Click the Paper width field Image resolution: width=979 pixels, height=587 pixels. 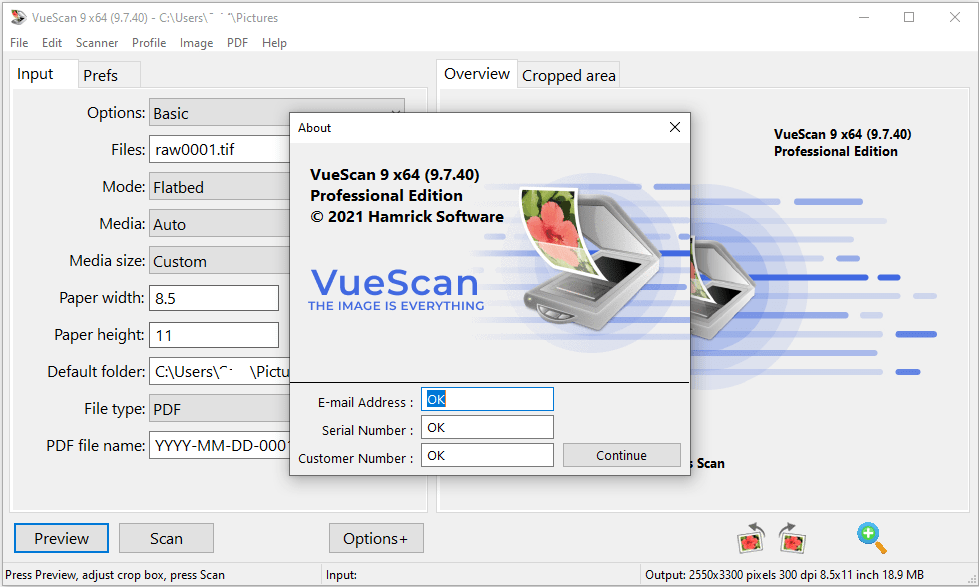(214, 298)
